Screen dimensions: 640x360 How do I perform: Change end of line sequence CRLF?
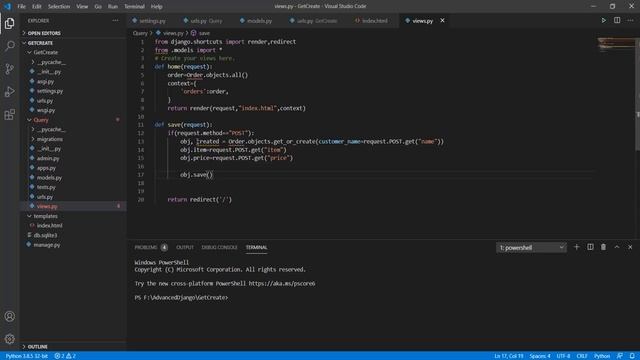(x=582, y=356)
